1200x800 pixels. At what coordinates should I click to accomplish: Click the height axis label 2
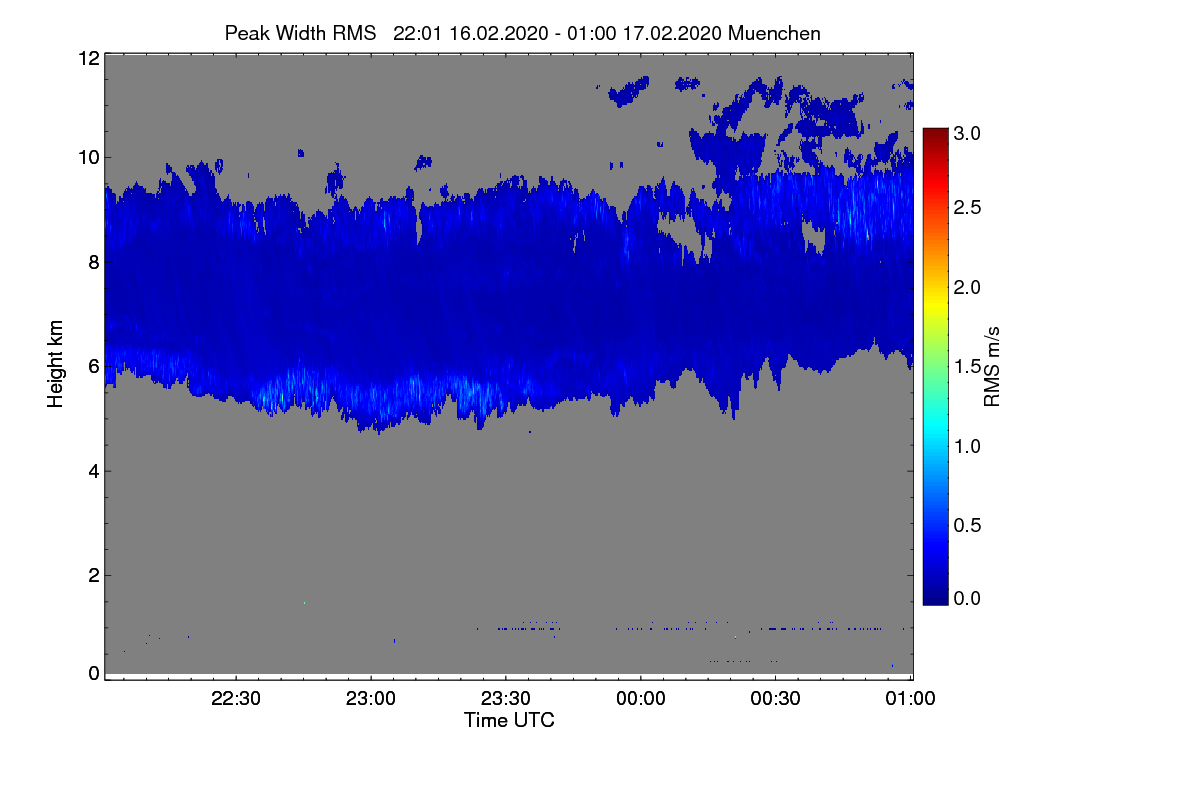pos(94,575)
